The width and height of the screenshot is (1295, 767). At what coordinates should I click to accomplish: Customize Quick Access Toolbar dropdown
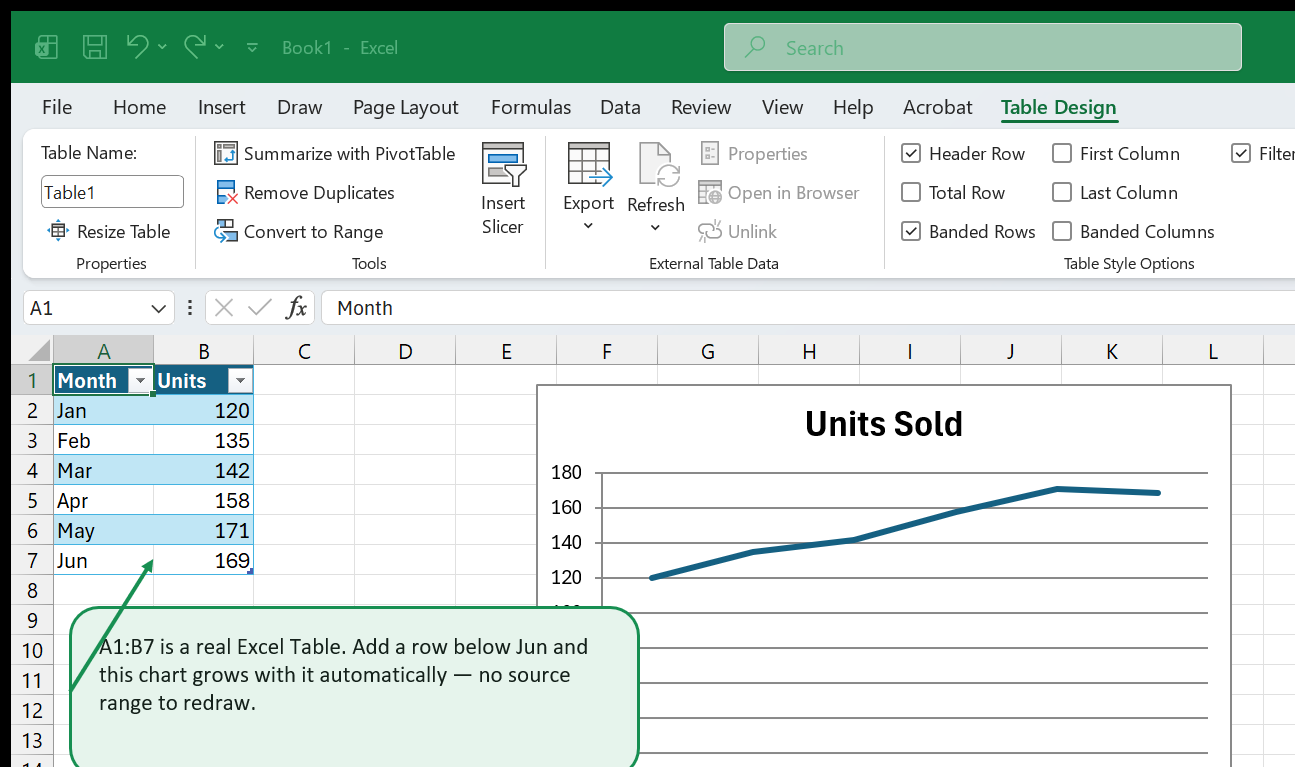[x=252, y=47]
